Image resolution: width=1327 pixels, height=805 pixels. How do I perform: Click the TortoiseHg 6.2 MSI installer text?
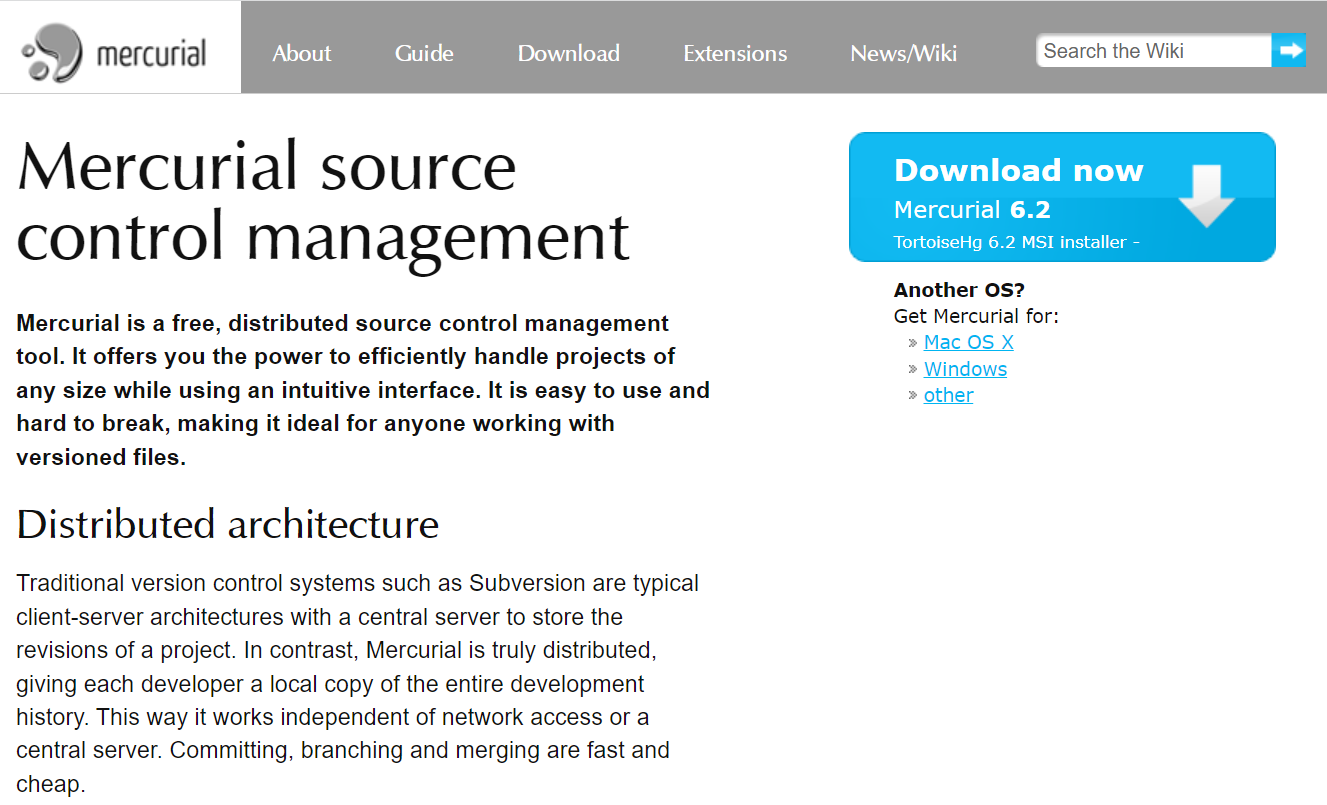1016,242
